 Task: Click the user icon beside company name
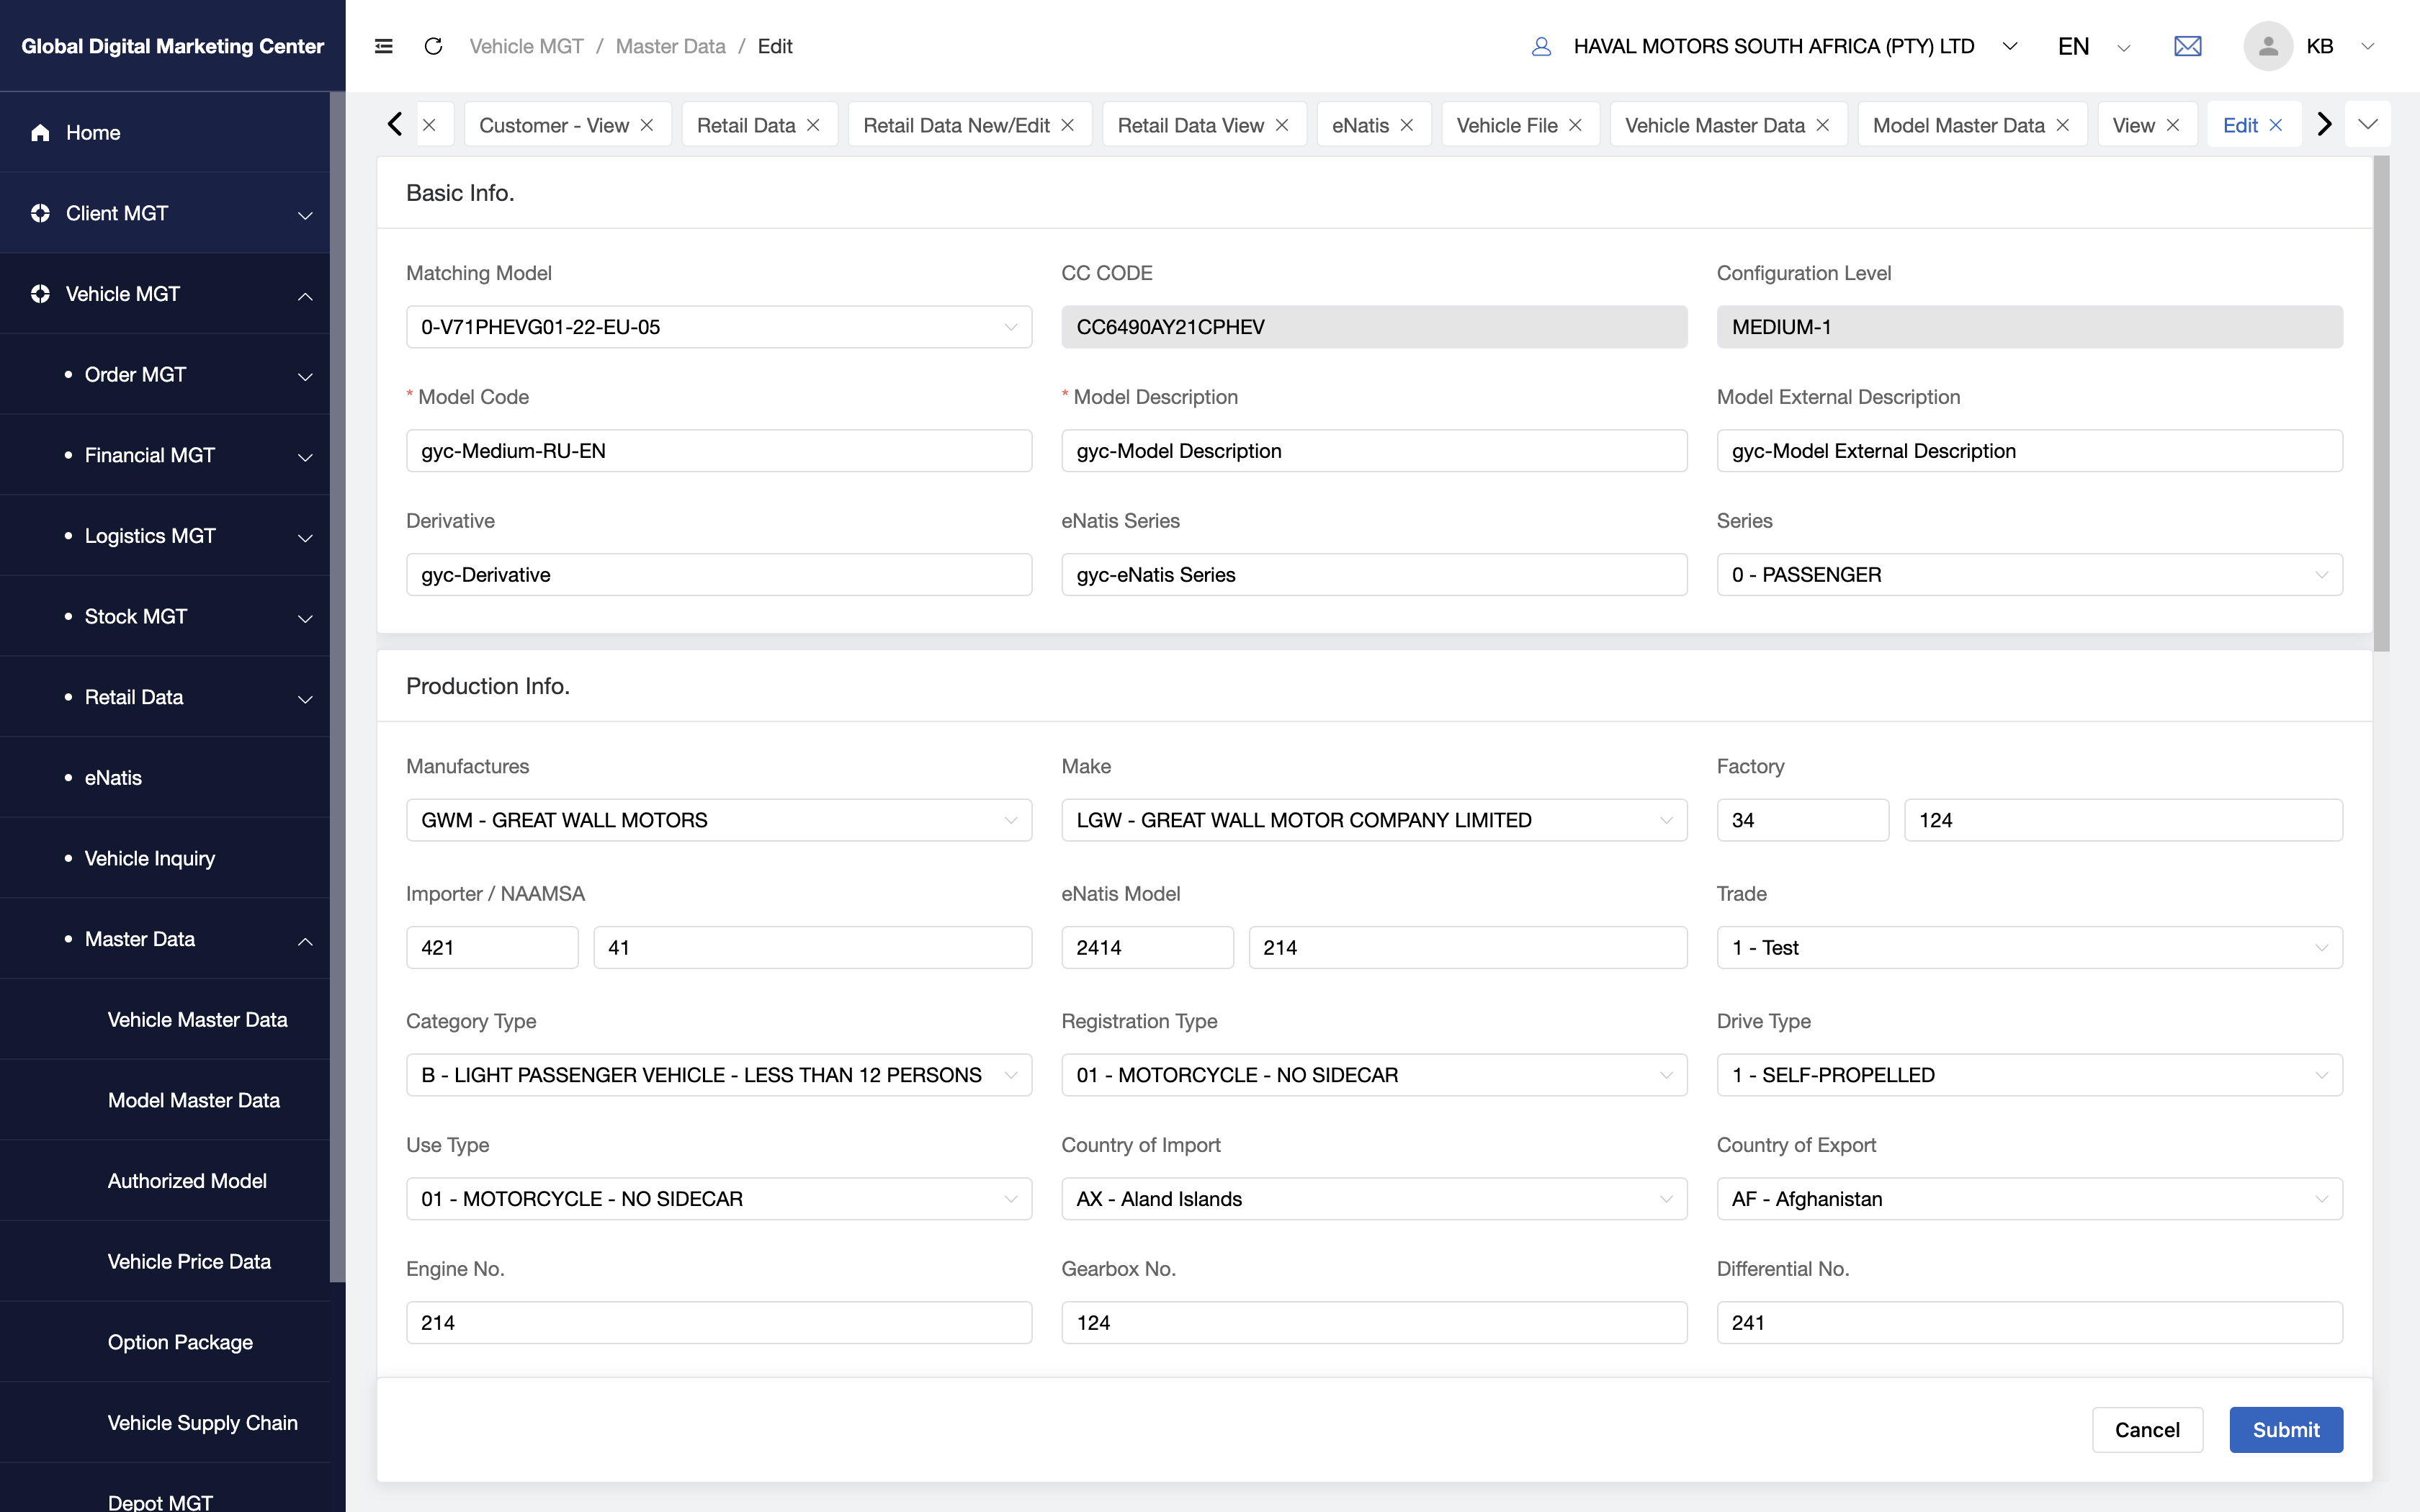point(1541,46)
